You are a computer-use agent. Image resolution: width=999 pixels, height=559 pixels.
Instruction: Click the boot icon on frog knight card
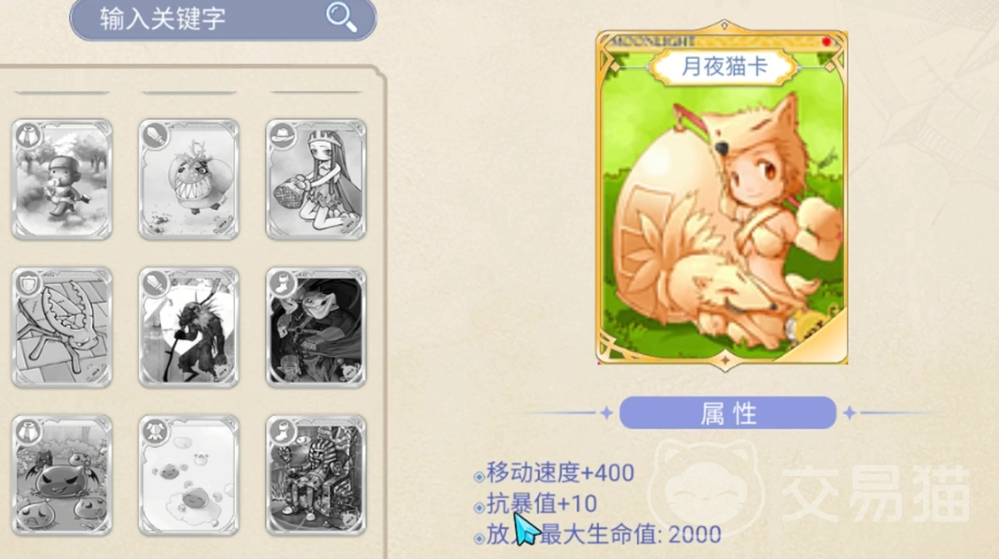282,284
